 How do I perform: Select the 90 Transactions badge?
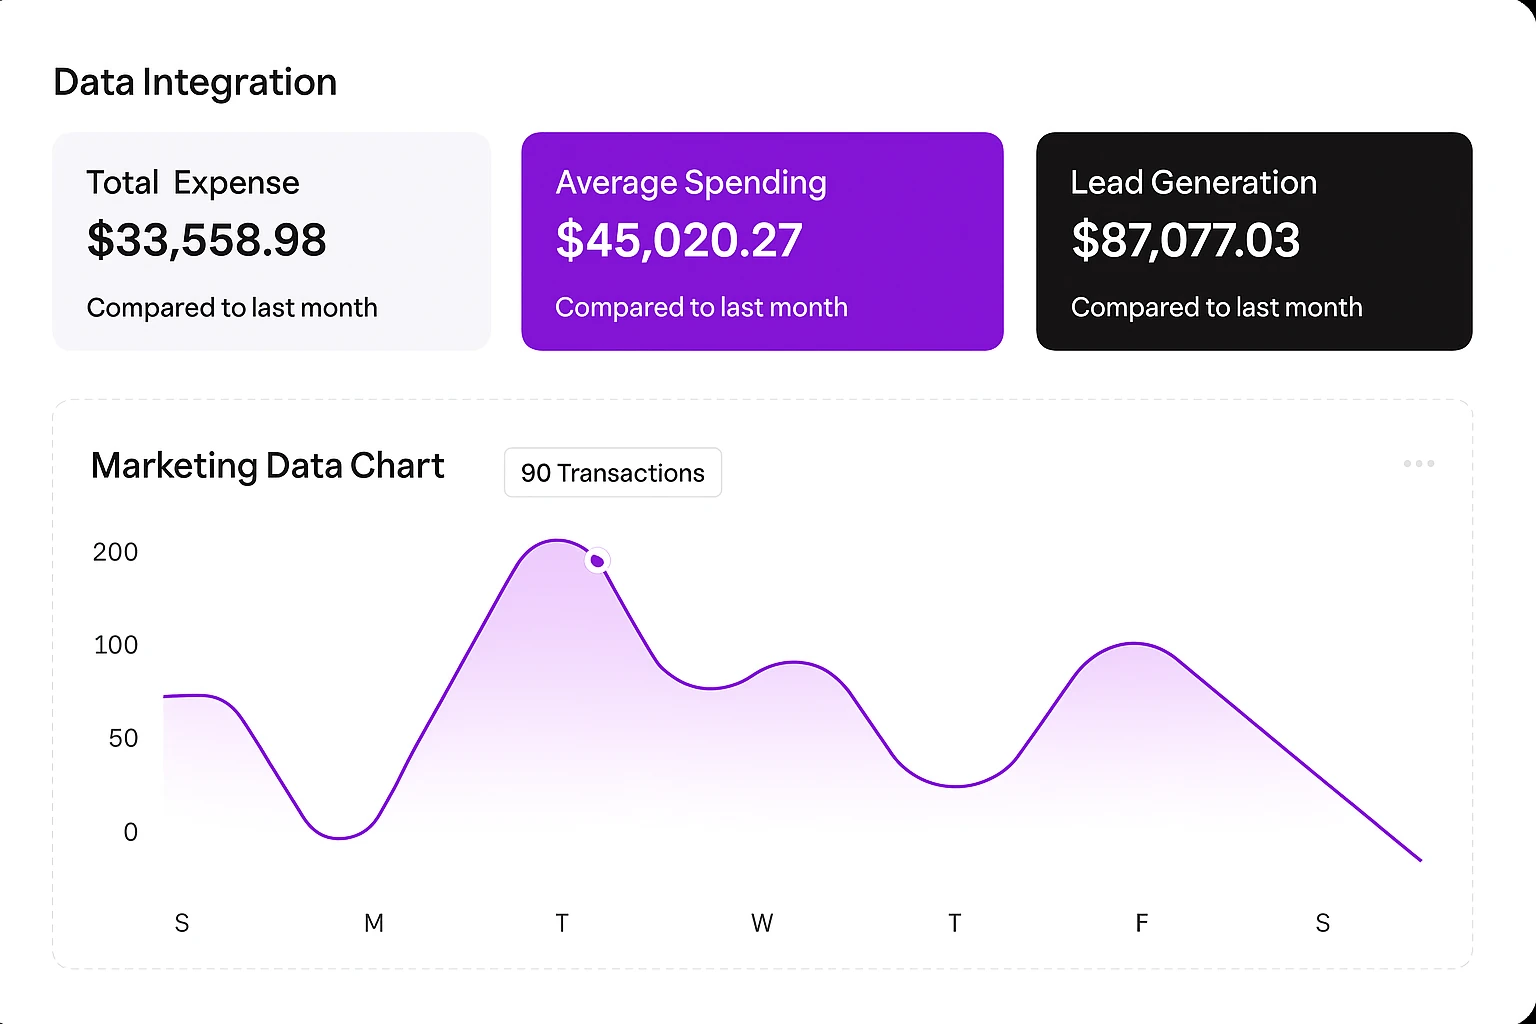612,472
